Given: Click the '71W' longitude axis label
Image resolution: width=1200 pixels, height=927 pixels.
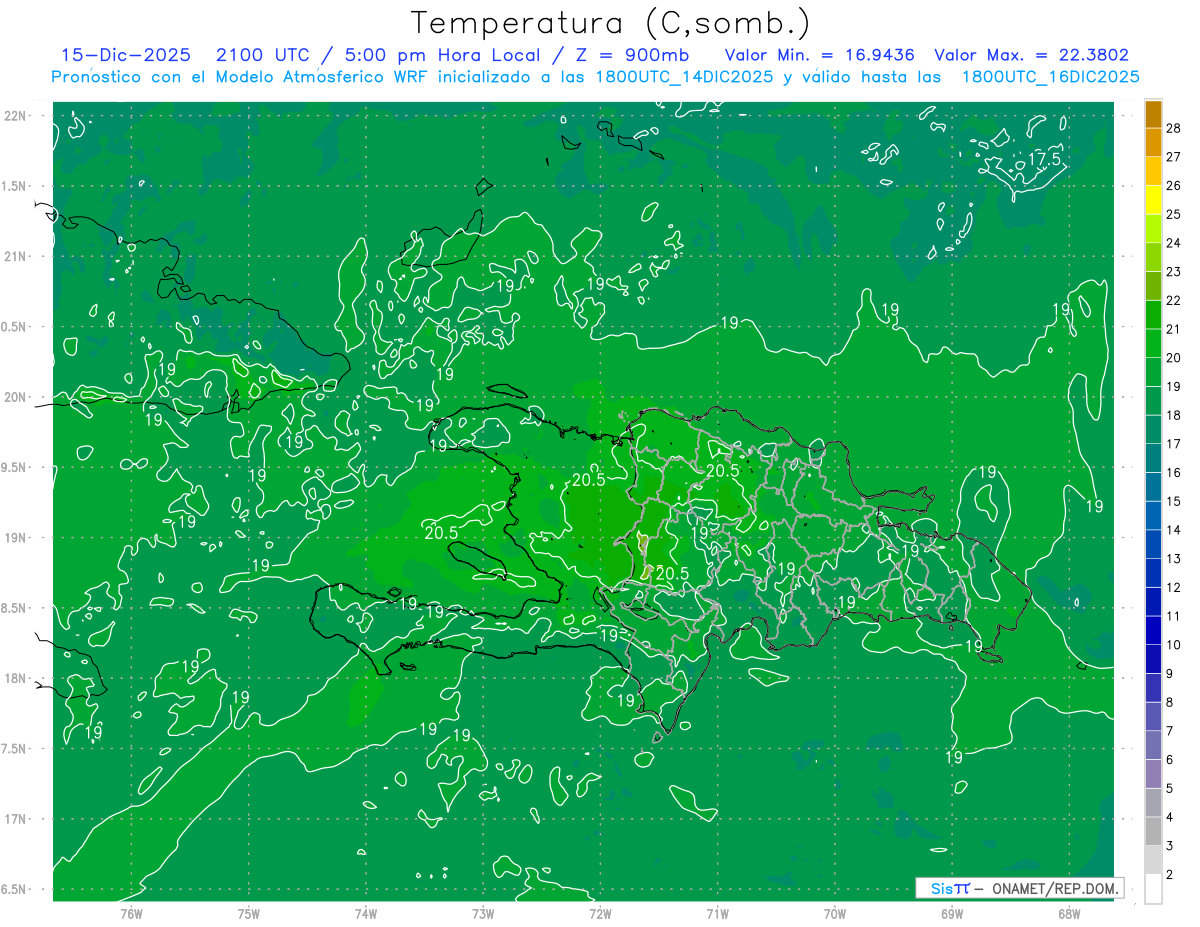Looking at the screenshot, I should click(x=717, y=913).
